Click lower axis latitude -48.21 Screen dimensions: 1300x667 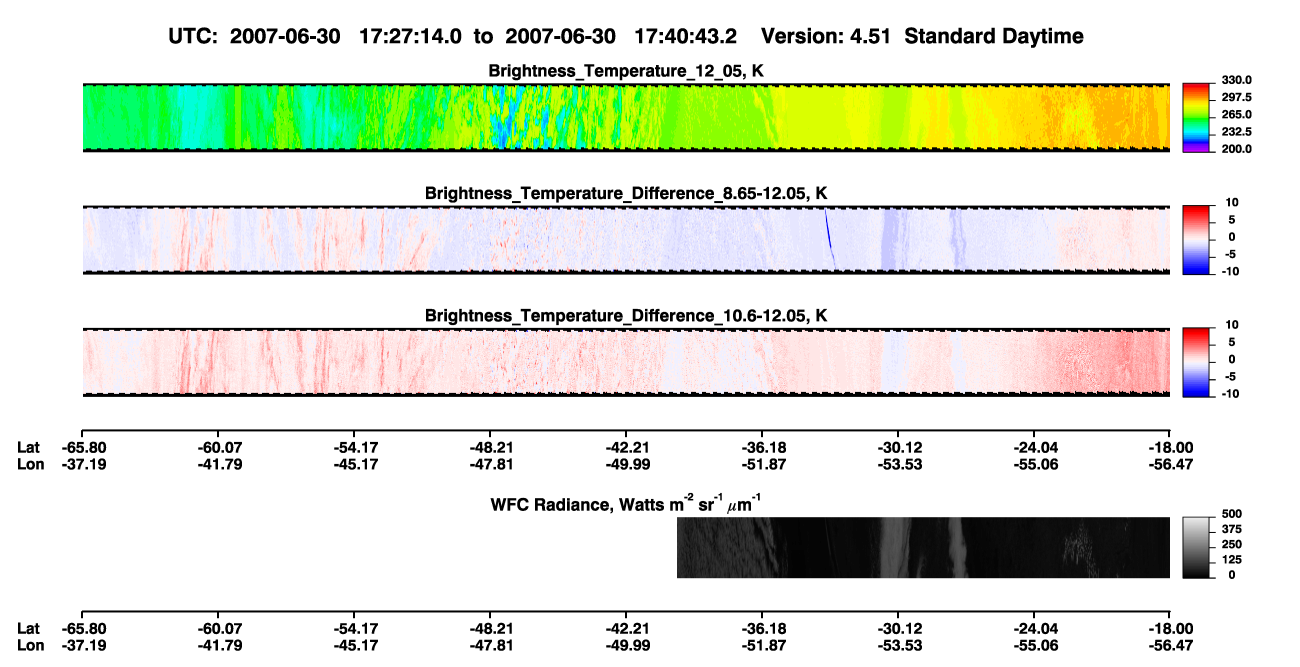(490, 628)
